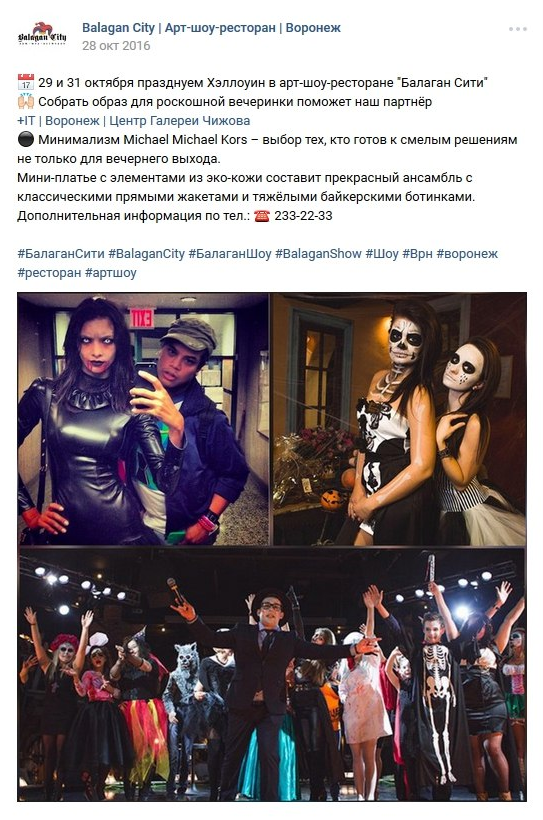Image resolution: width=543 pixels, height=820 pixels.
Task: Open partner link +IT Воронеж Центр Галереи Чижова
Action: coord(133,121)
